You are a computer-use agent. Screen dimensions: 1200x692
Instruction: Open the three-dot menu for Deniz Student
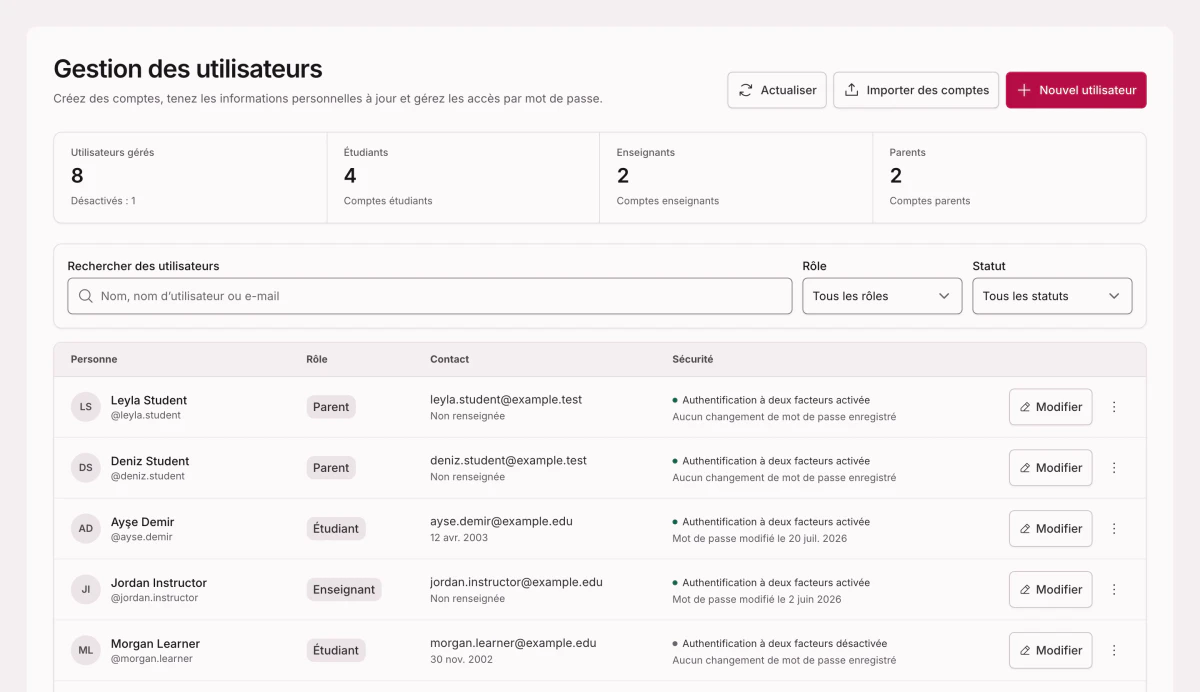click(1114, 468)
